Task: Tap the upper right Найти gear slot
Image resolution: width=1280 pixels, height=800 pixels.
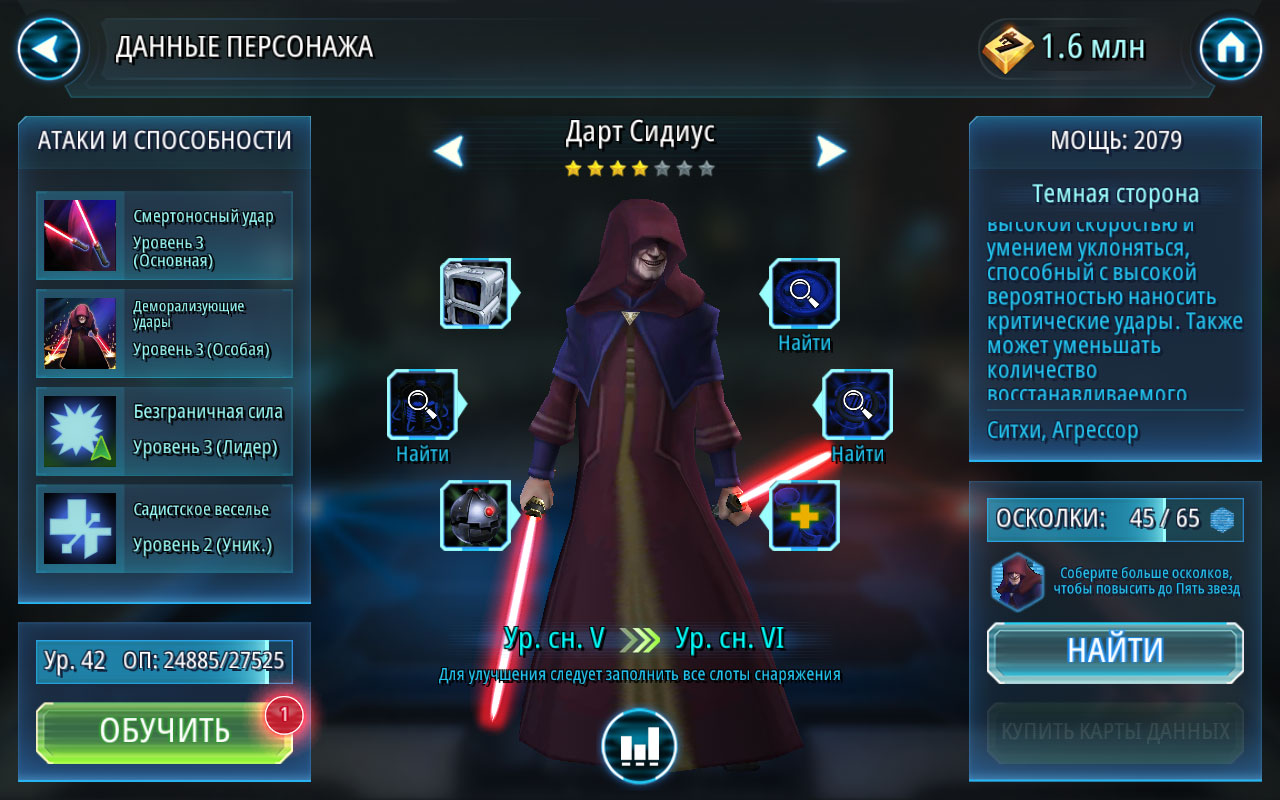Action: coord(804,293)
